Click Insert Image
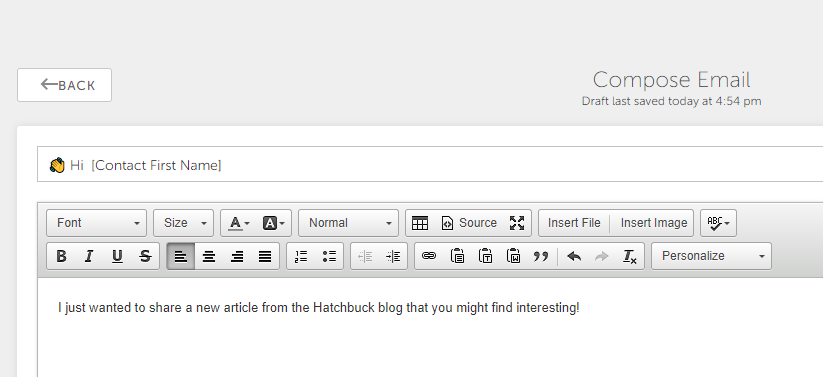 (653, 223)
